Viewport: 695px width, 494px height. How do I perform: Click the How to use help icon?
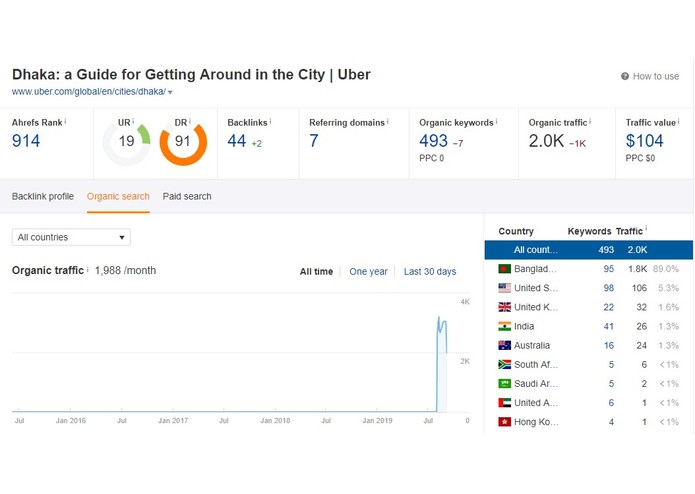(625, 76)
